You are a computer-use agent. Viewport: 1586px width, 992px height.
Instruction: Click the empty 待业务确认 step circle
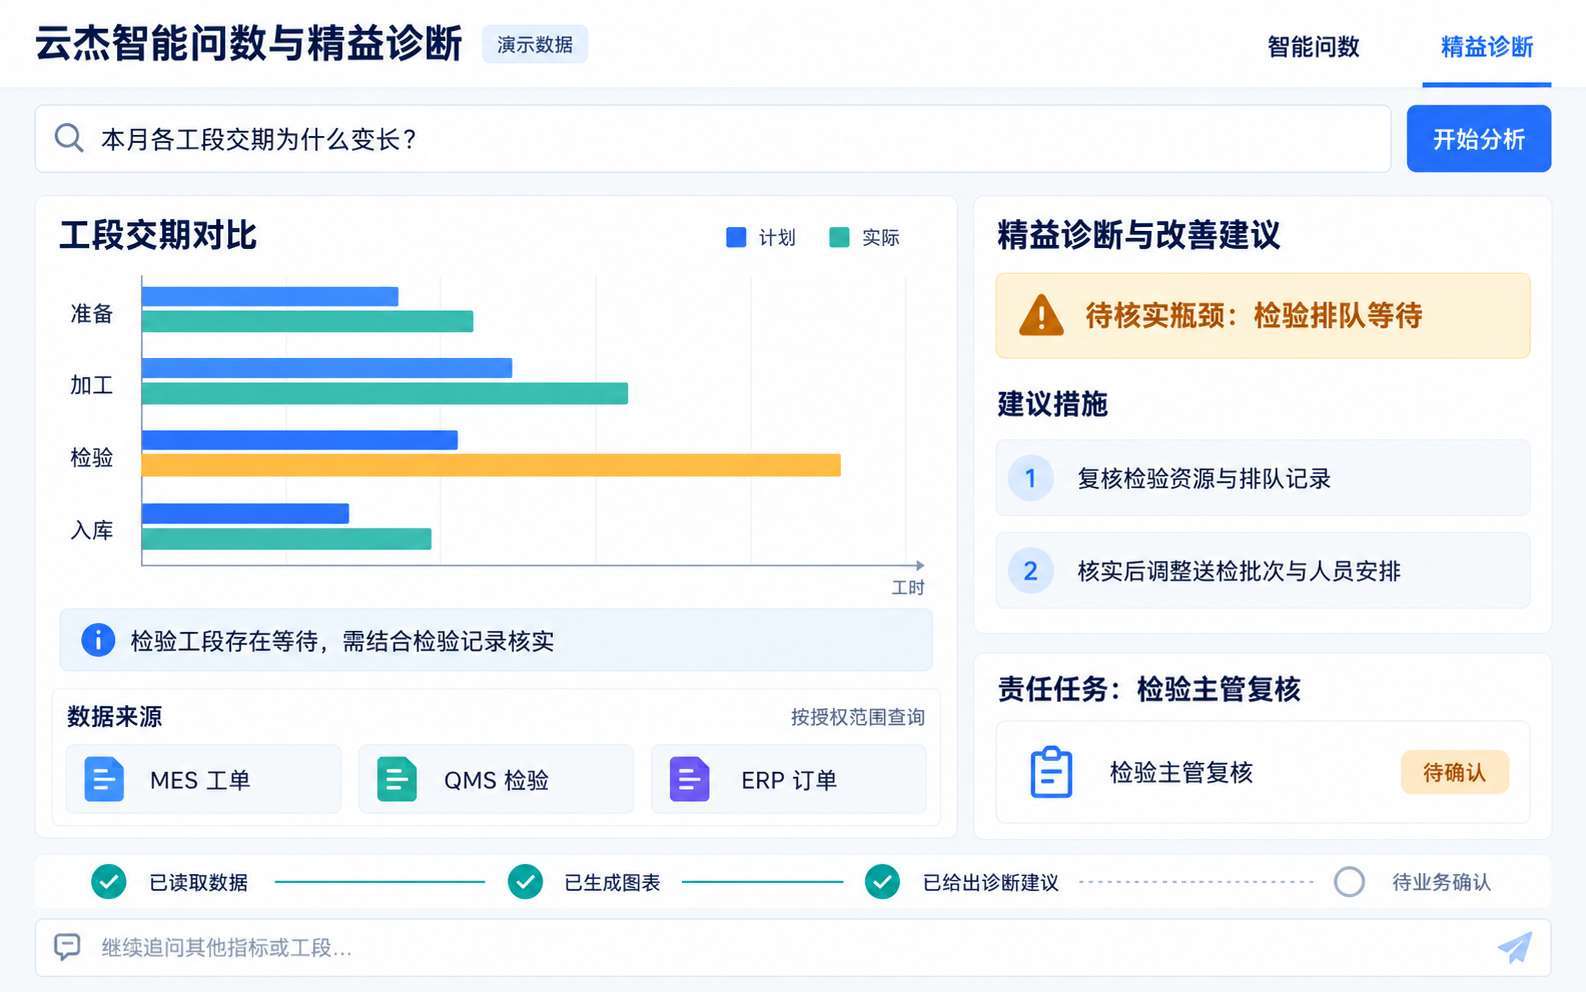pos(1349,882)
